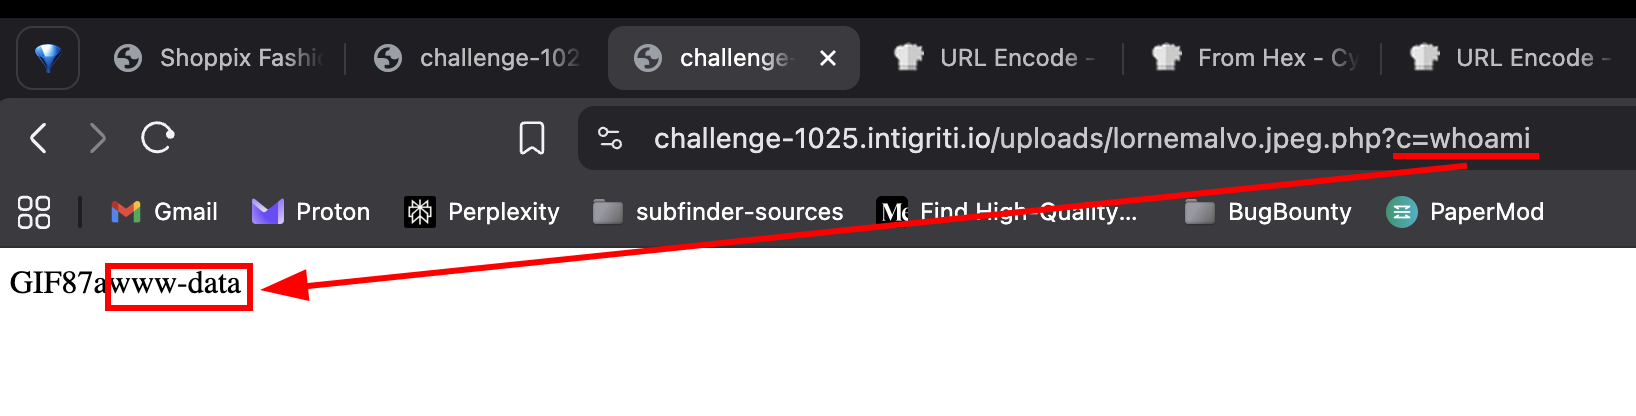Viewport: 1636px width, 416px height.
Task: Open the Proton bookmark
Action: tap(311, 212)
